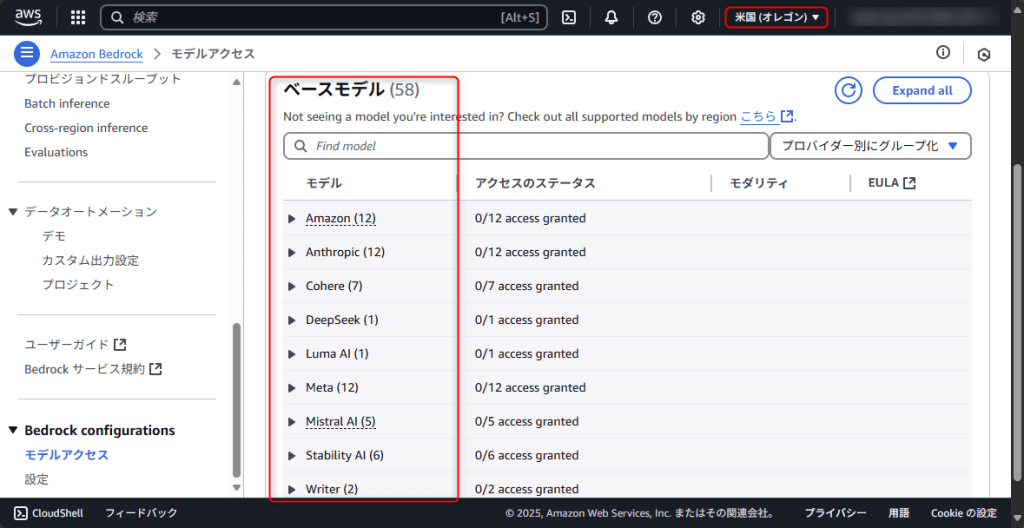Open Cookie の設定 in the footer

click(964, 513)
